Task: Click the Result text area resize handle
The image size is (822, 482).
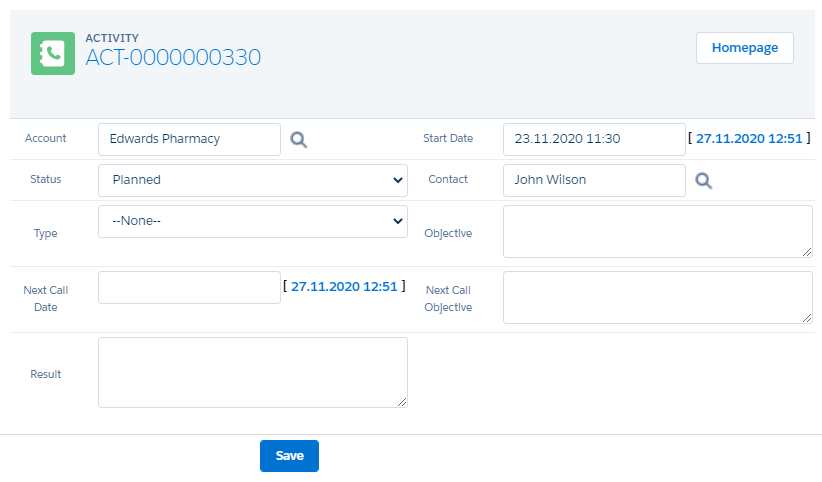Action: click(402, 402)
